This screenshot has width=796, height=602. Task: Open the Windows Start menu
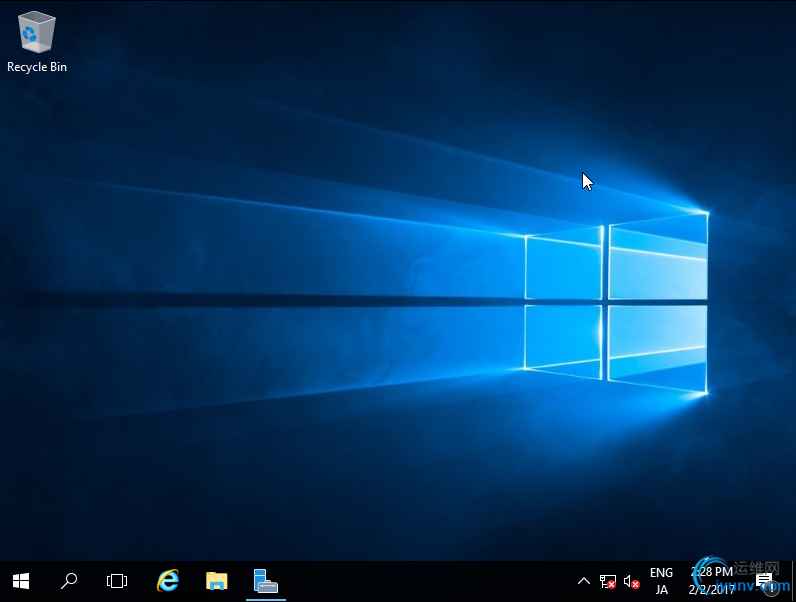point(21,581)
